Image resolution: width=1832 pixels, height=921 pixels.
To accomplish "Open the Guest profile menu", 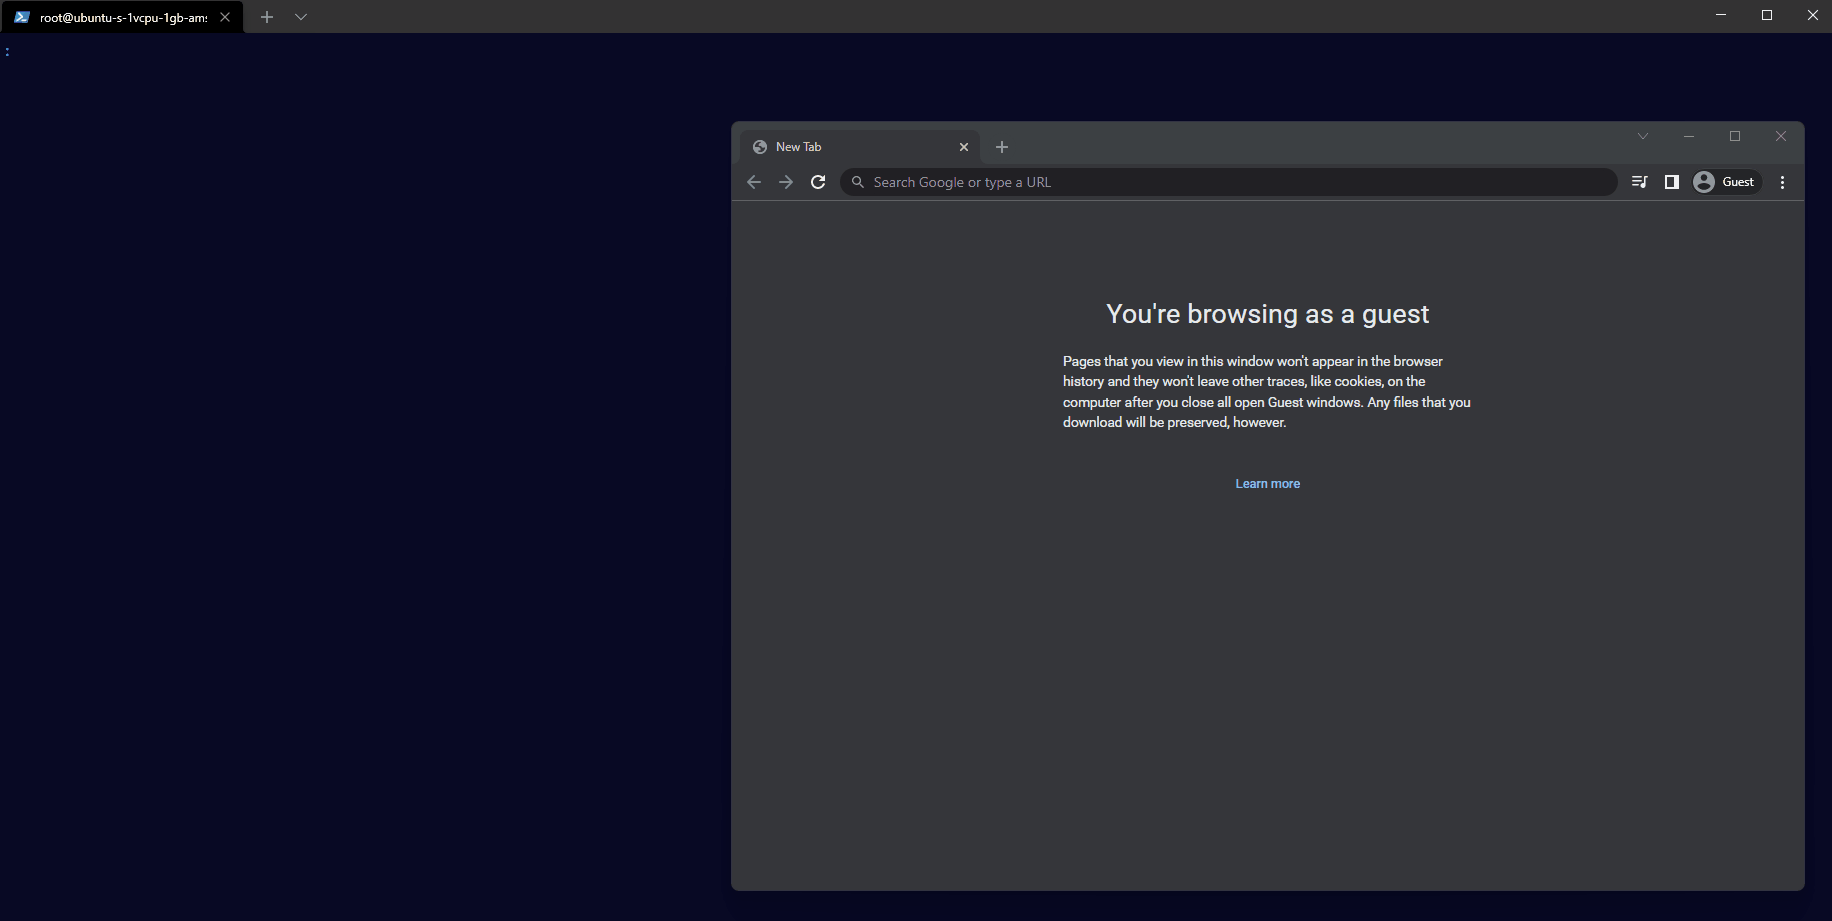I will [1726, 181].
